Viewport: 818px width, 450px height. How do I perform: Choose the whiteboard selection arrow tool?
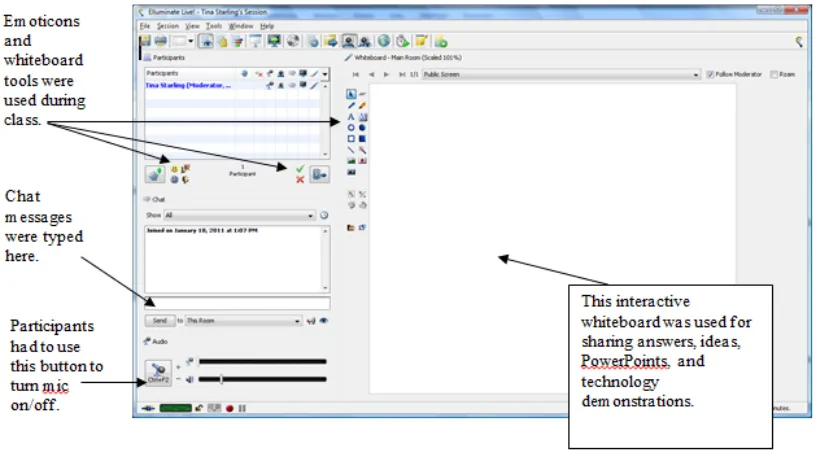(351, 94)
